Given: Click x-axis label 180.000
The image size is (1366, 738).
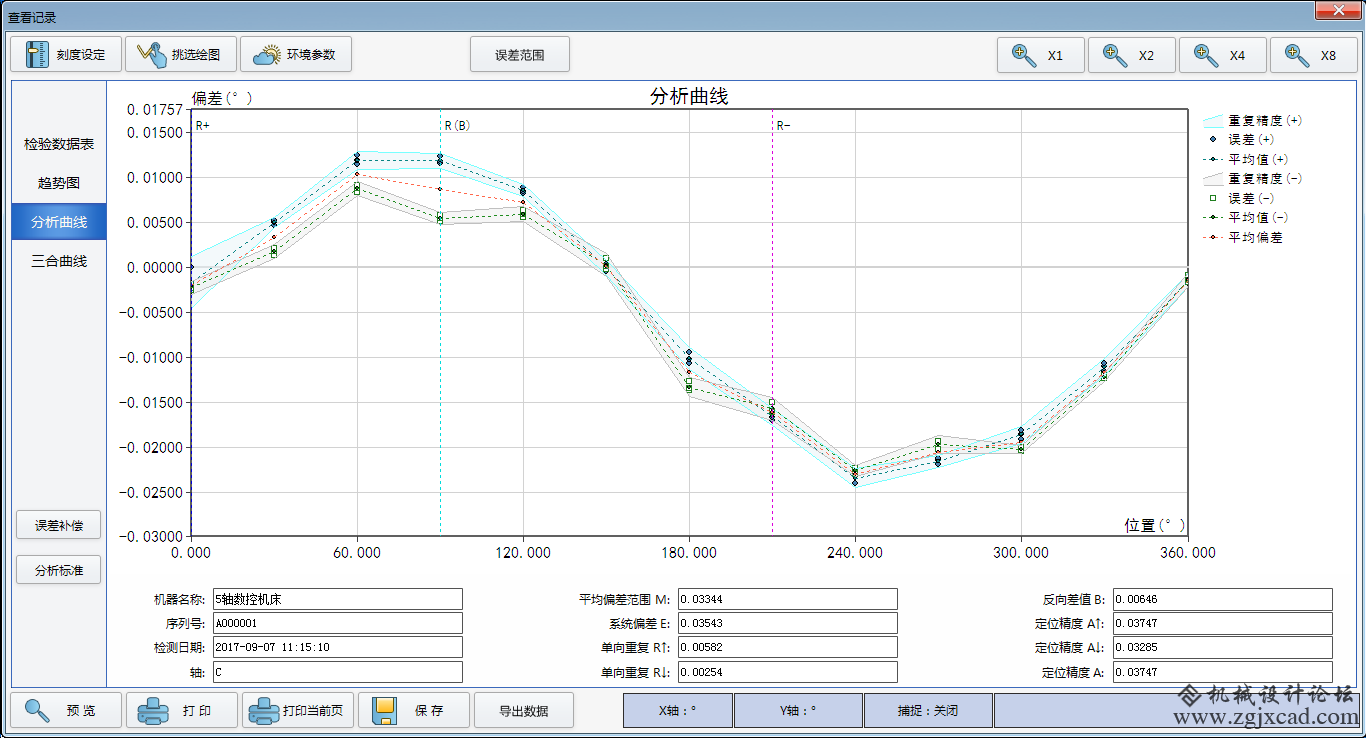Looking at the screenshot, I should click(x=689, y=552).
